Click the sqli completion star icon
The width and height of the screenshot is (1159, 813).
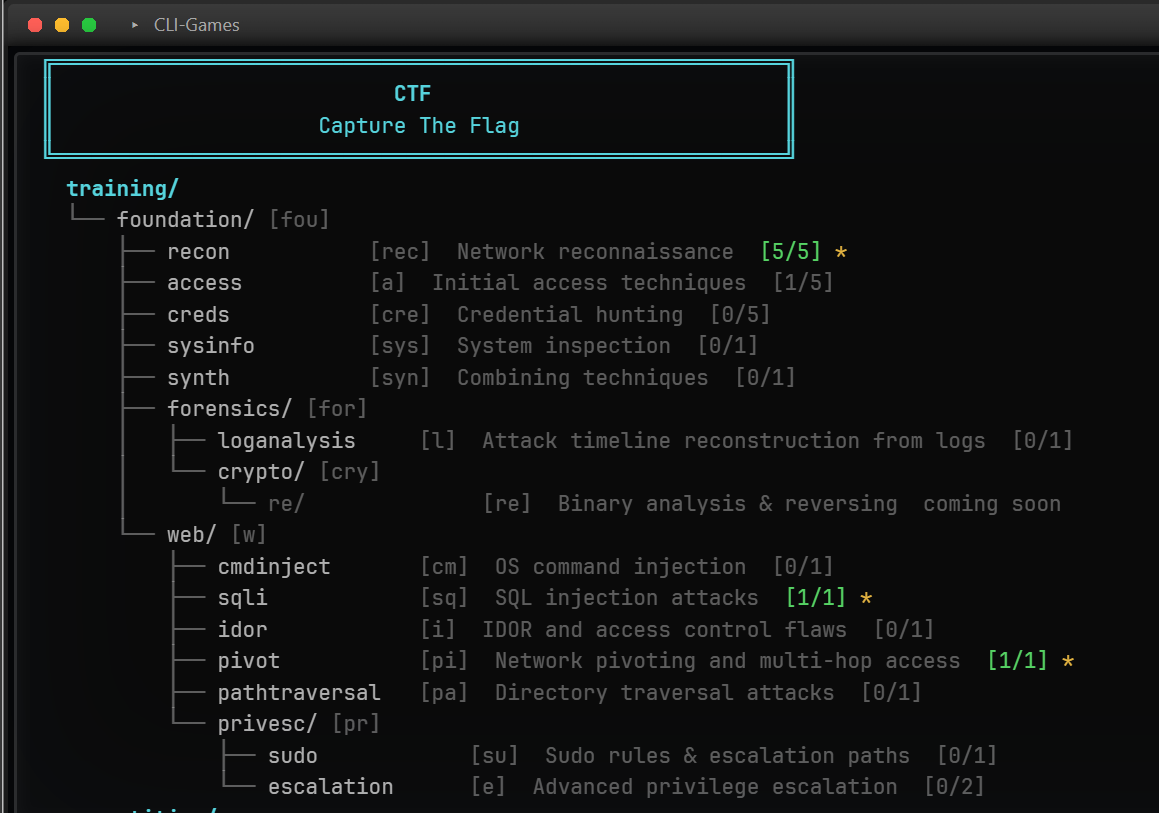click(x=864, y=597)
